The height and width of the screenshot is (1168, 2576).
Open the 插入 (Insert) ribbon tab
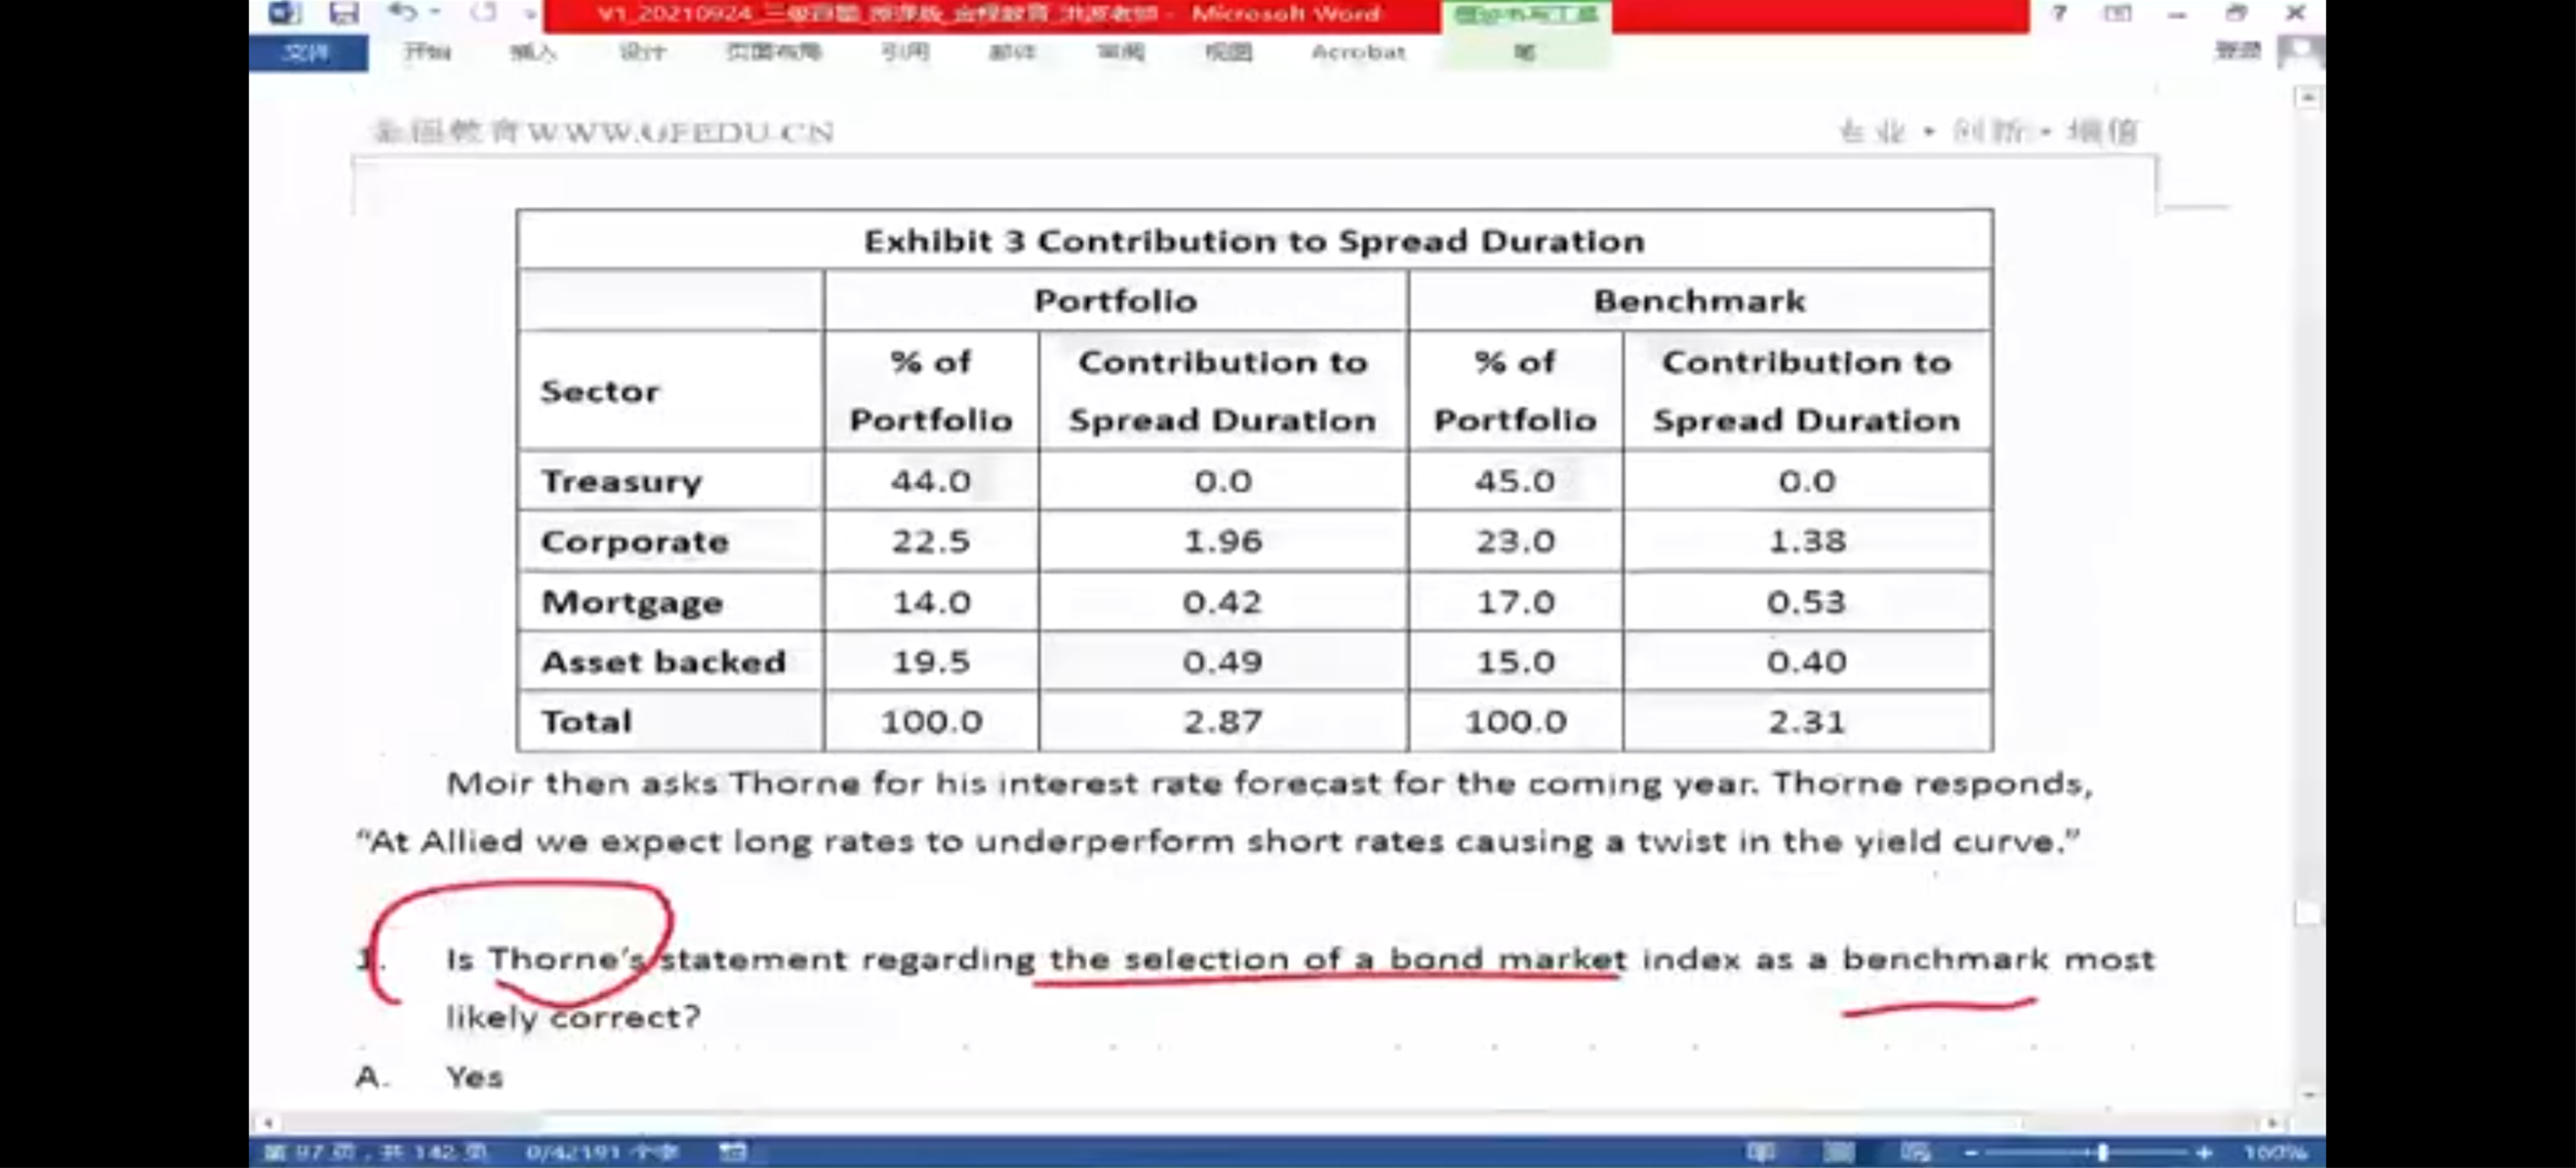[x=533, y=52]
